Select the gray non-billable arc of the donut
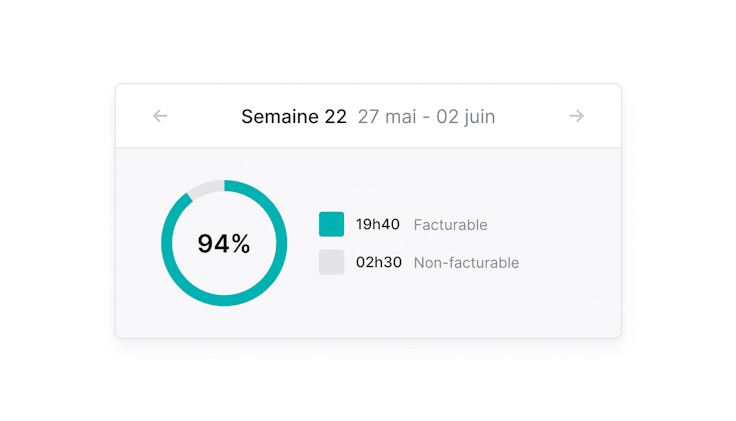Image resolution: width=736 pixels, height=421 pixels. 204,188
